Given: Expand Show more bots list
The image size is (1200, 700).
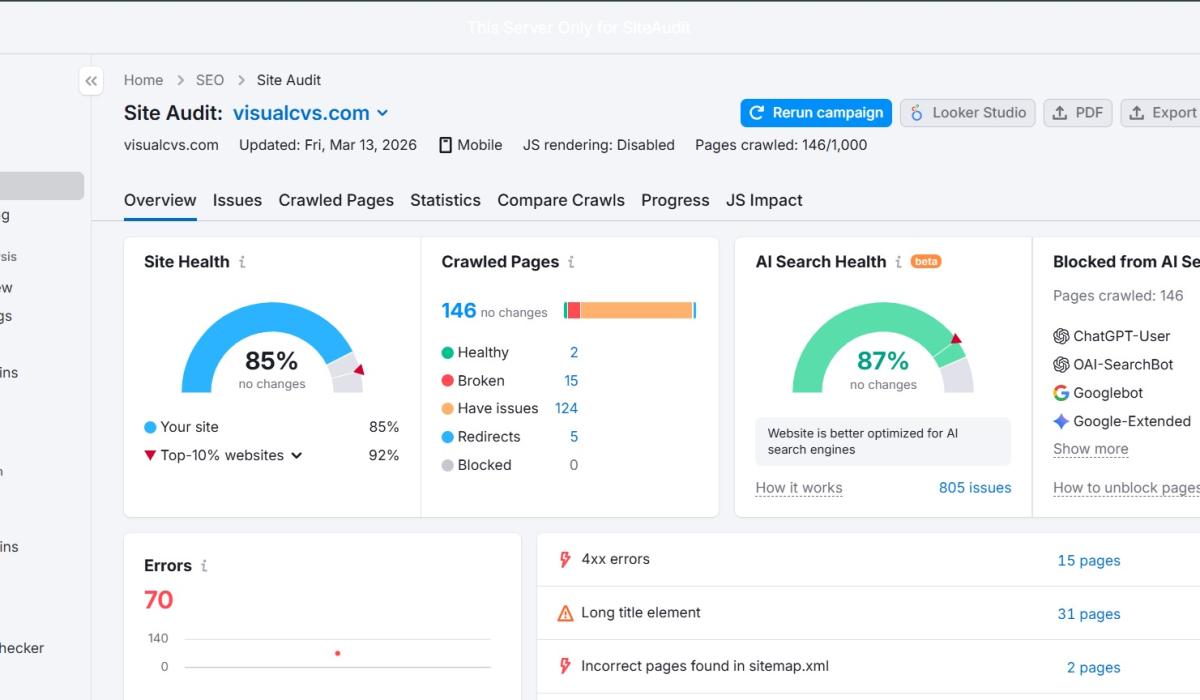Looking at the screenshot, I should (x=1090, y=449).
